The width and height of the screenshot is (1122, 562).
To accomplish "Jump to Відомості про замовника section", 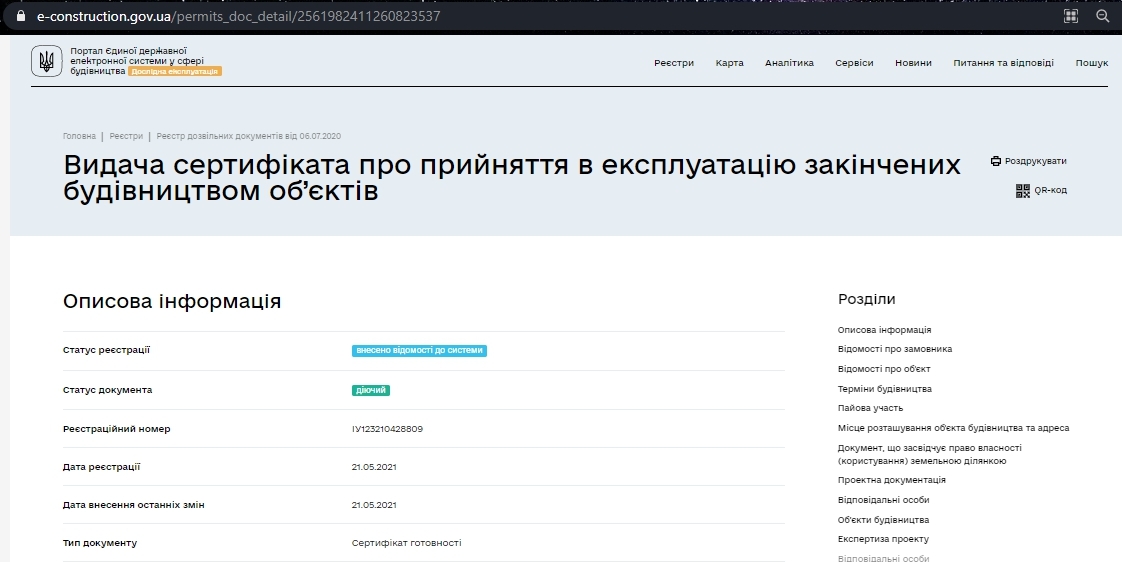I will [895, 349].
